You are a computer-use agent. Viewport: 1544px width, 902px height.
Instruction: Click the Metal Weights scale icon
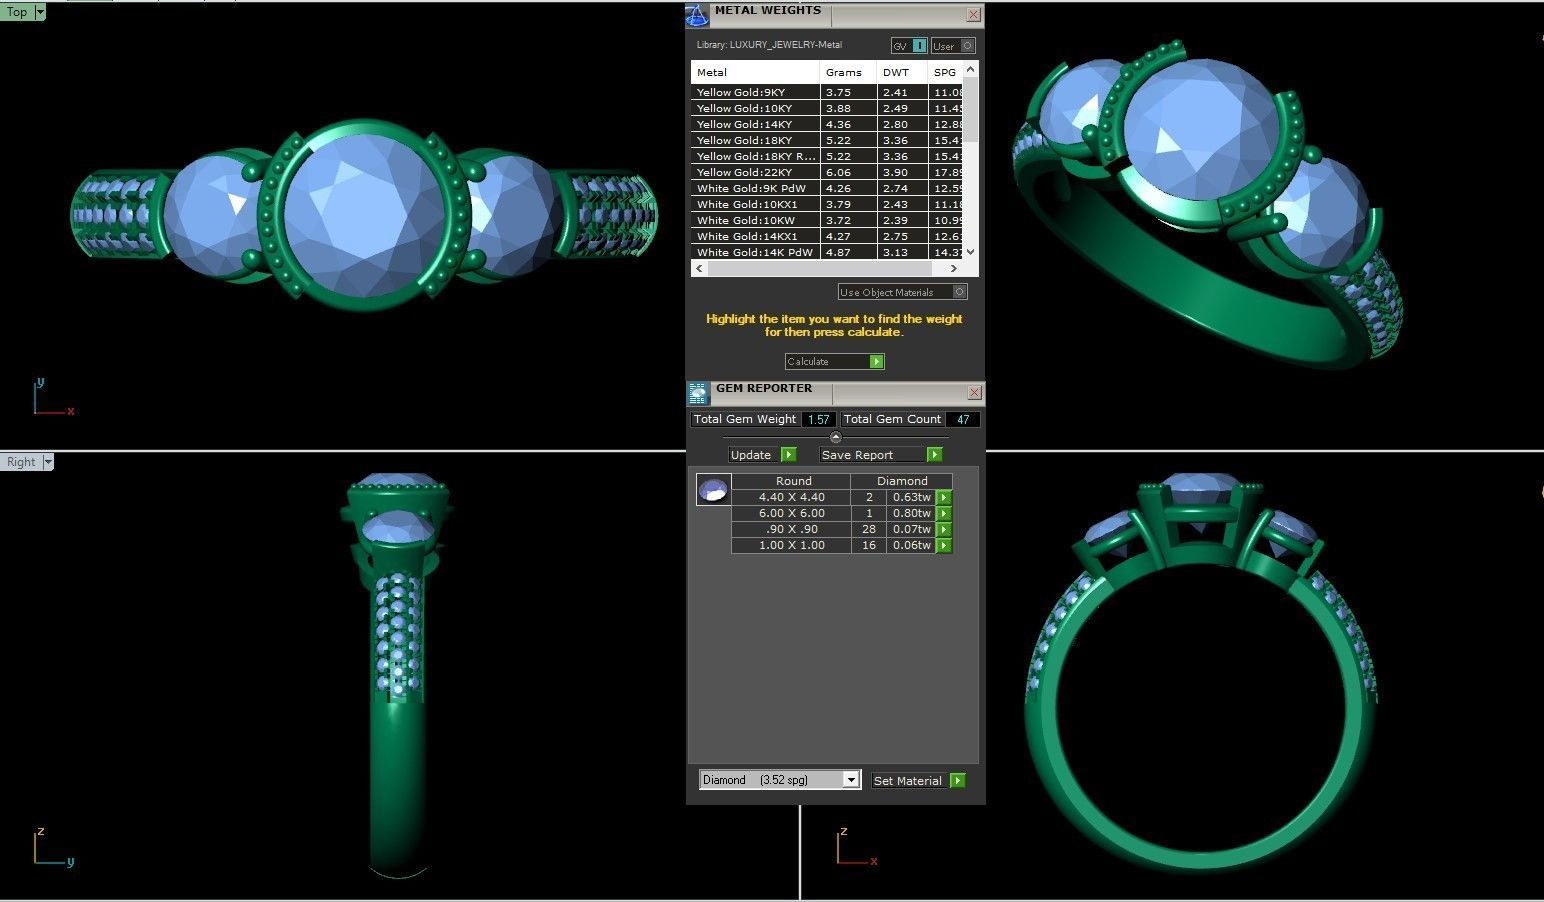[697, 15]
